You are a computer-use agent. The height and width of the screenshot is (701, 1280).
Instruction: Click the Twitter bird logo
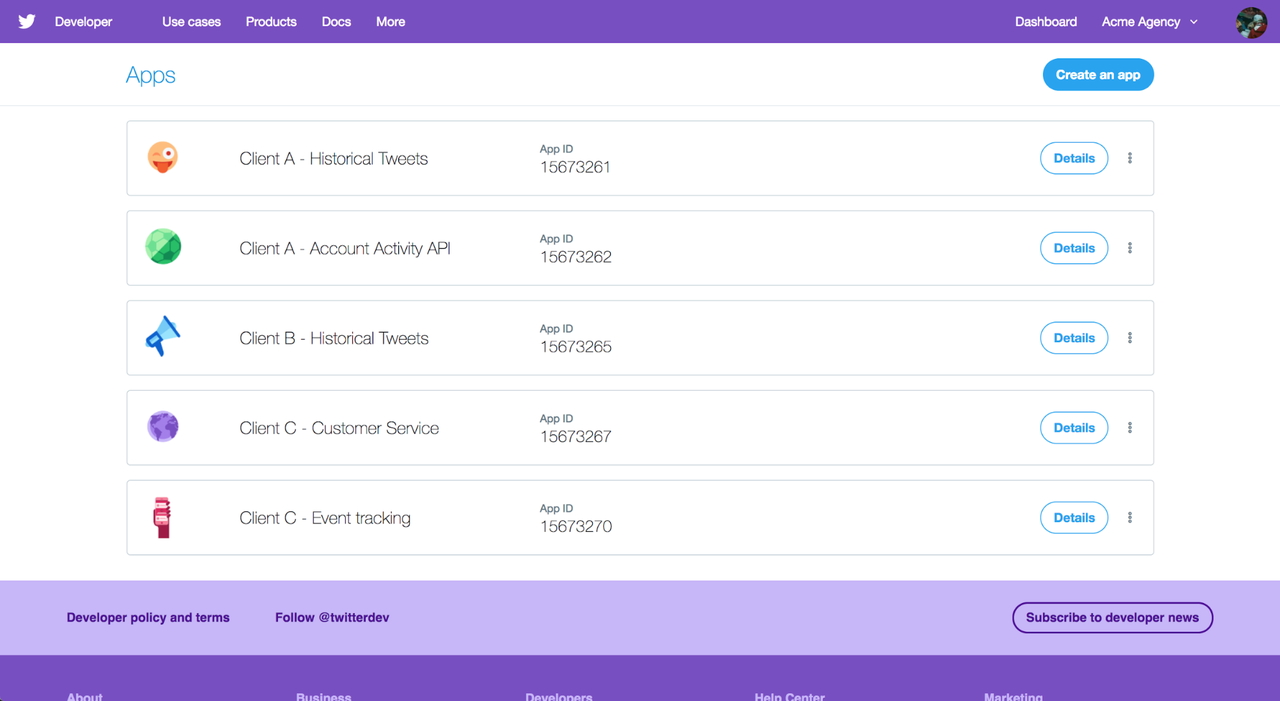[27, 21]
